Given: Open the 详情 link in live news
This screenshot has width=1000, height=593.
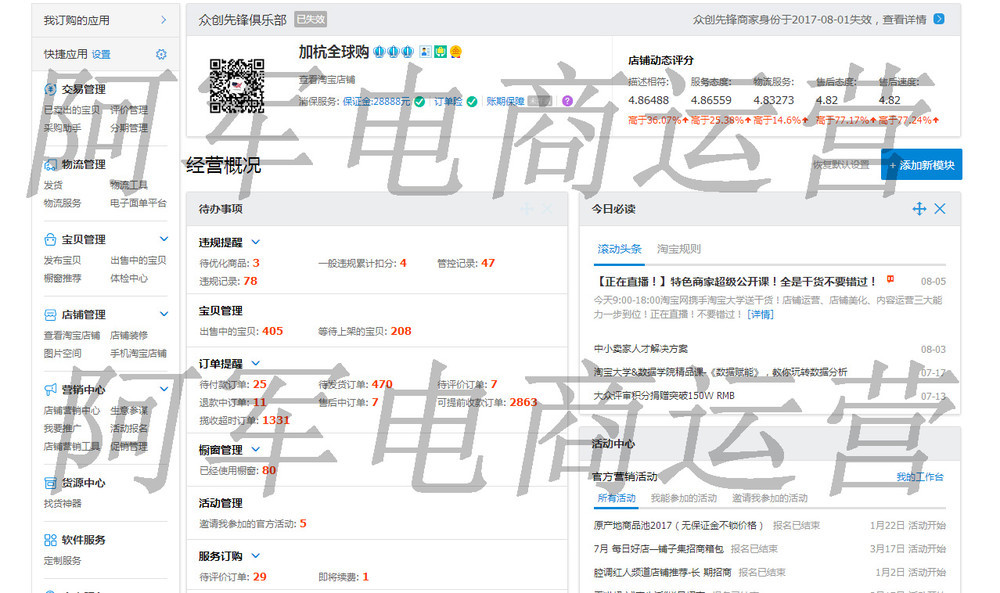Looking at the screenshot, I should coord(760,314).
